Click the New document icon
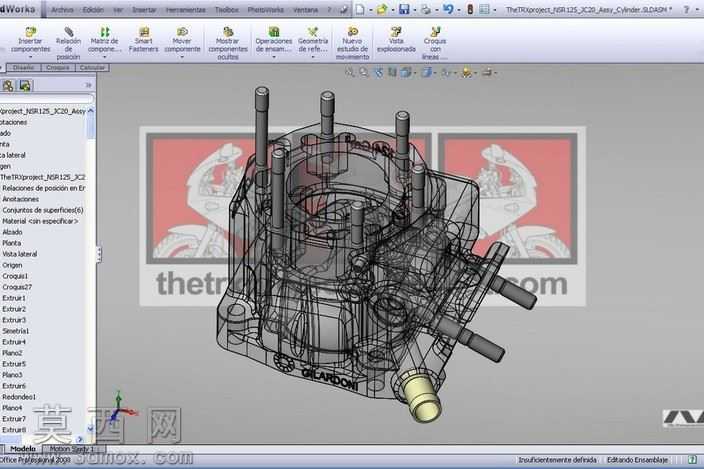 coord(360,9)
